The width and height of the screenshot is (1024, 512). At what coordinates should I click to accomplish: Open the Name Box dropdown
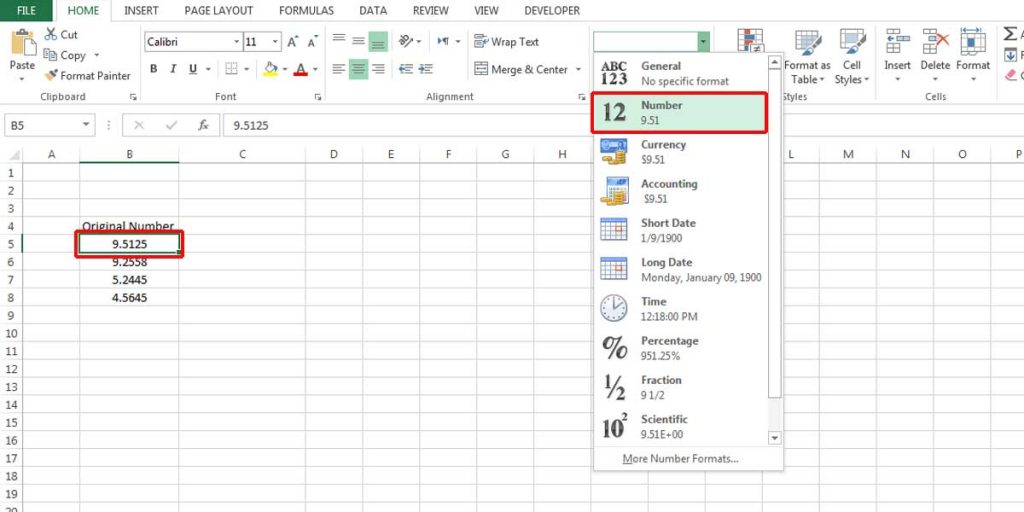(x=86, y=125)
